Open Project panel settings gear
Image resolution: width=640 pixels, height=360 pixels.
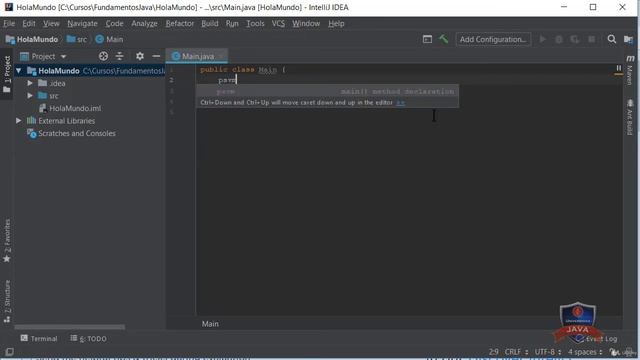pos(140,56)
